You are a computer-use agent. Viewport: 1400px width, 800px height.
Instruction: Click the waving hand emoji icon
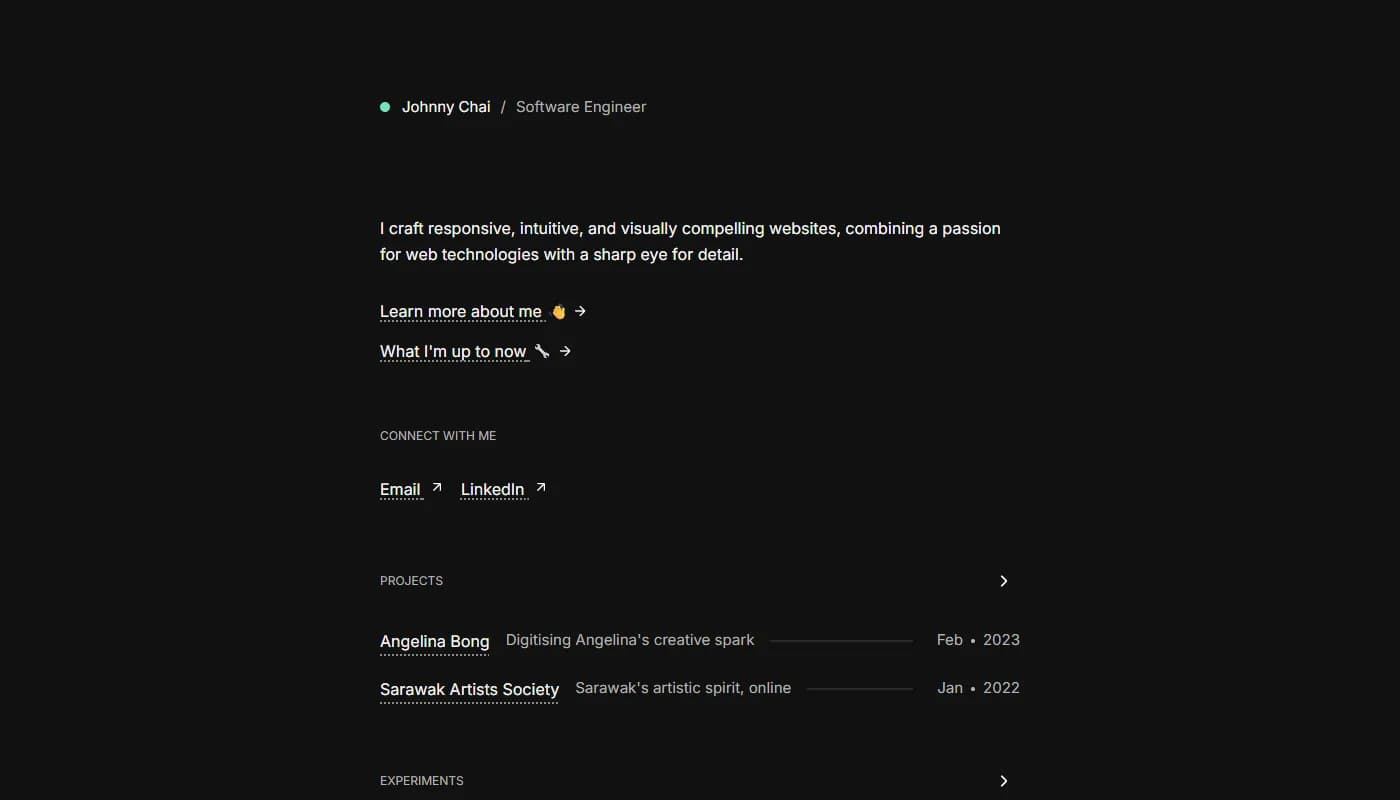[x=559, y=312]
